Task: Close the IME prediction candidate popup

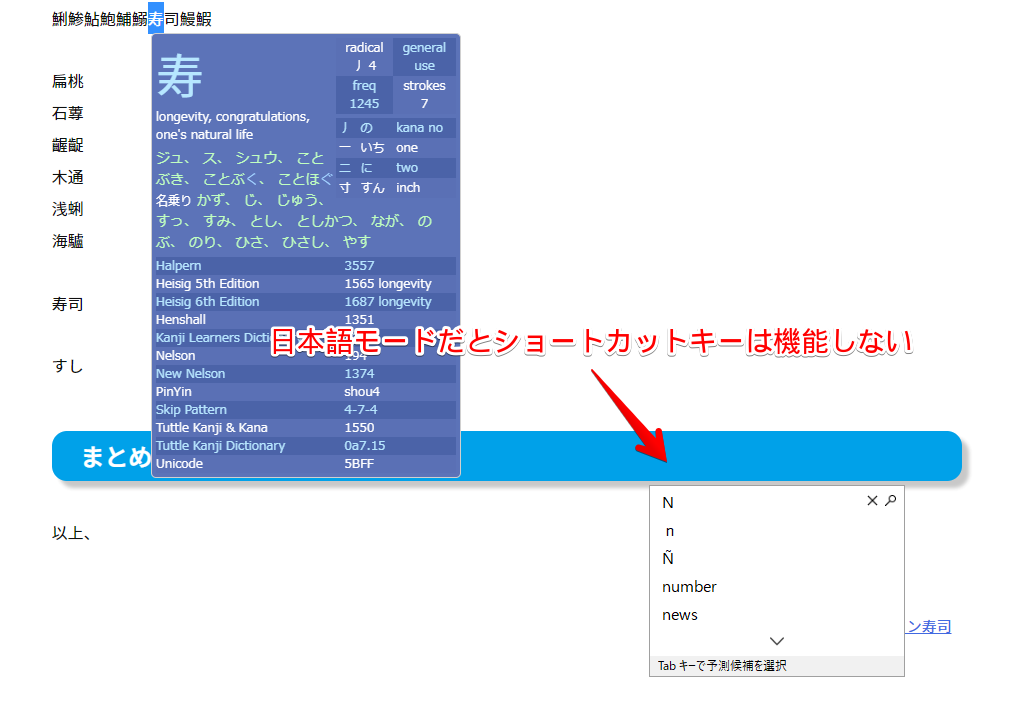Action: [x=872, y=501]
